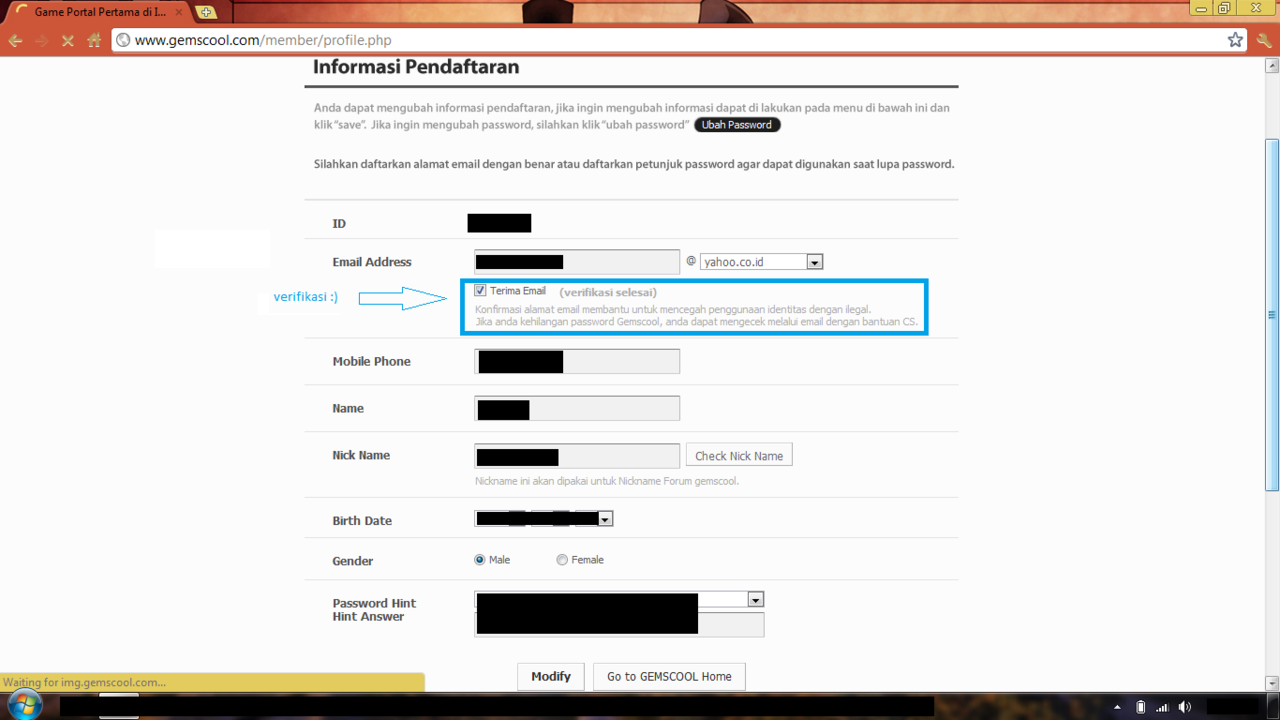
Task: Open the browser home page icon
Action: click(94, 41)
